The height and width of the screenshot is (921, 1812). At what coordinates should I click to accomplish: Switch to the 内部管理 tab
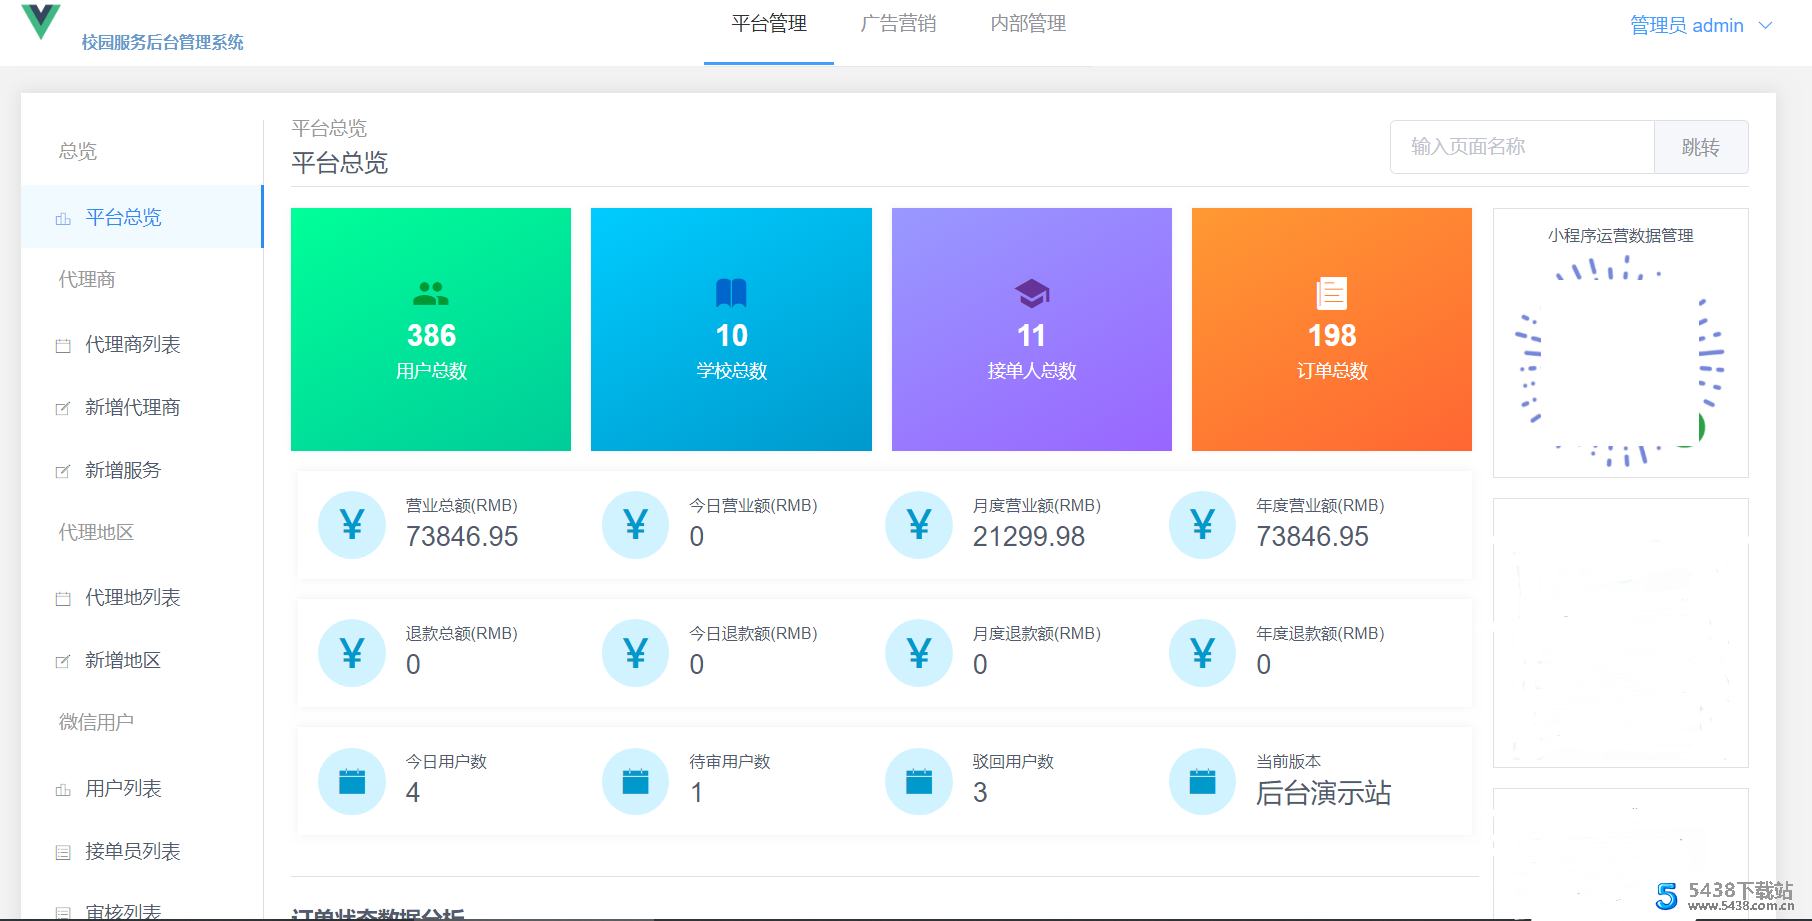pyautogui.click(x=1027, y=24)
